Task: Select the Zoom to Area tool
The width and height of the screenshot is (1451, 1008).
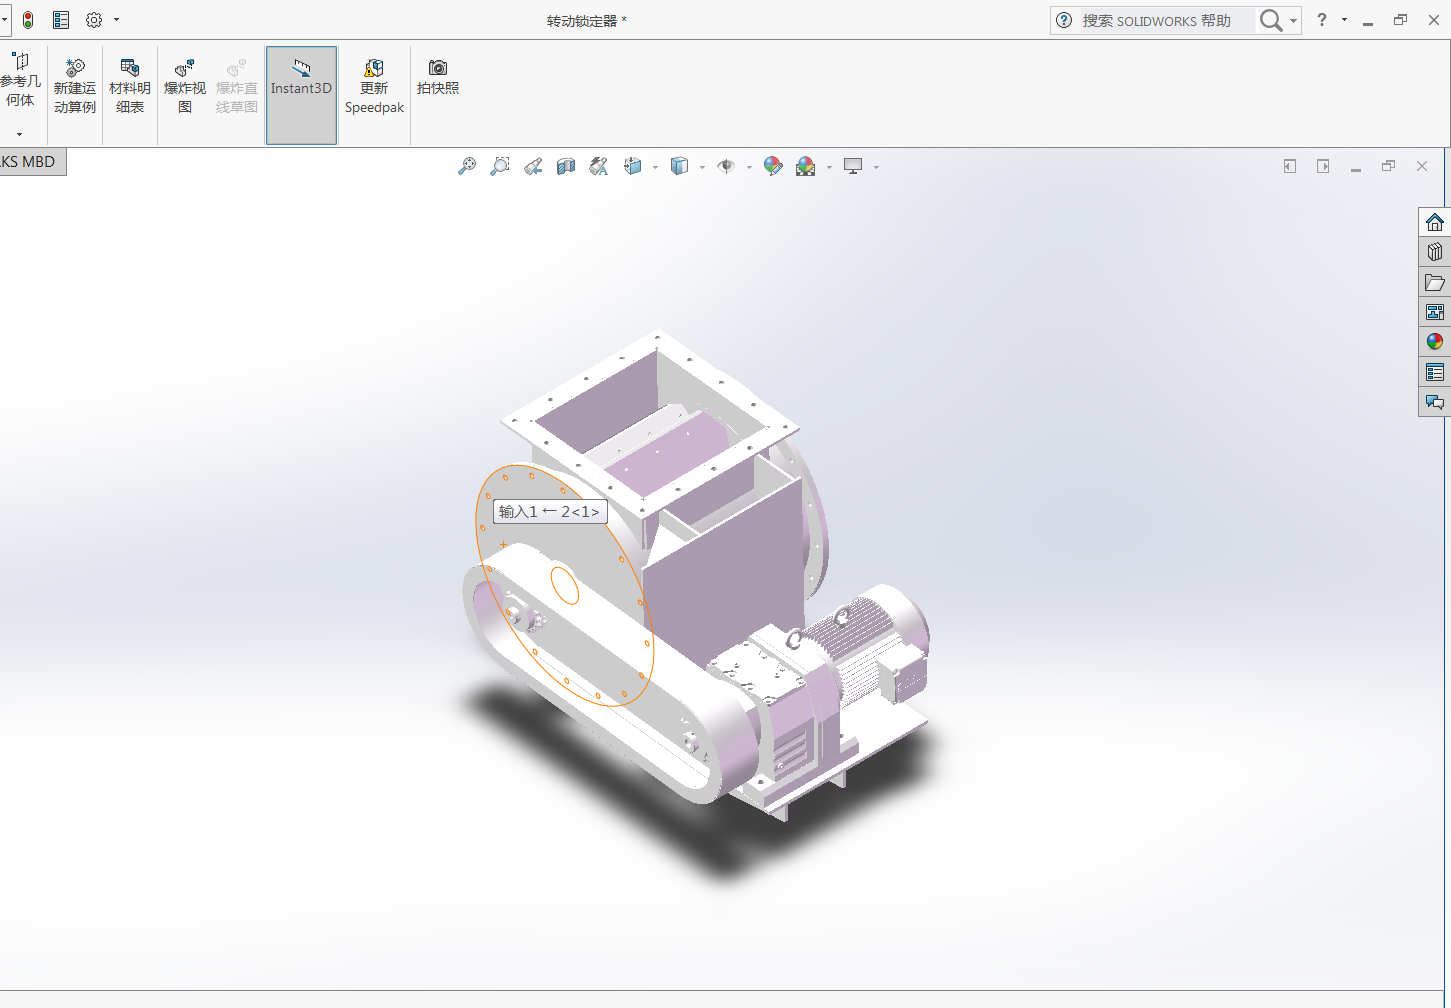Action: (x=500, y=167)
